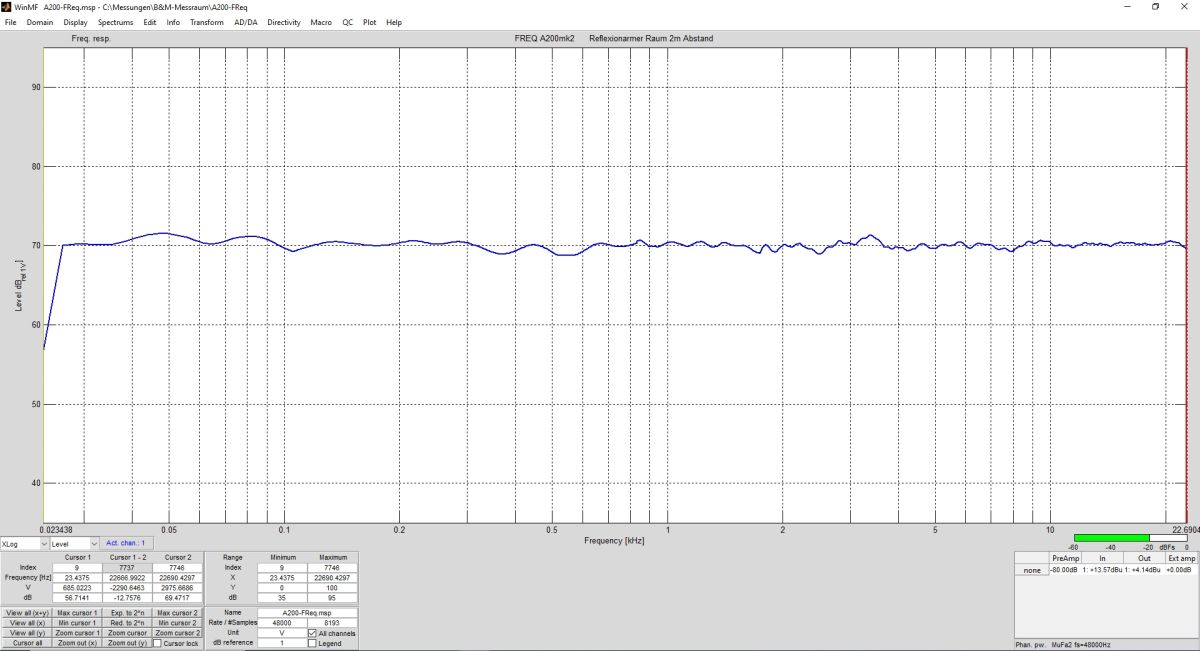Expand the XLog axis scale dropdown
The image size is (1200, 651).
coord(25,544)
